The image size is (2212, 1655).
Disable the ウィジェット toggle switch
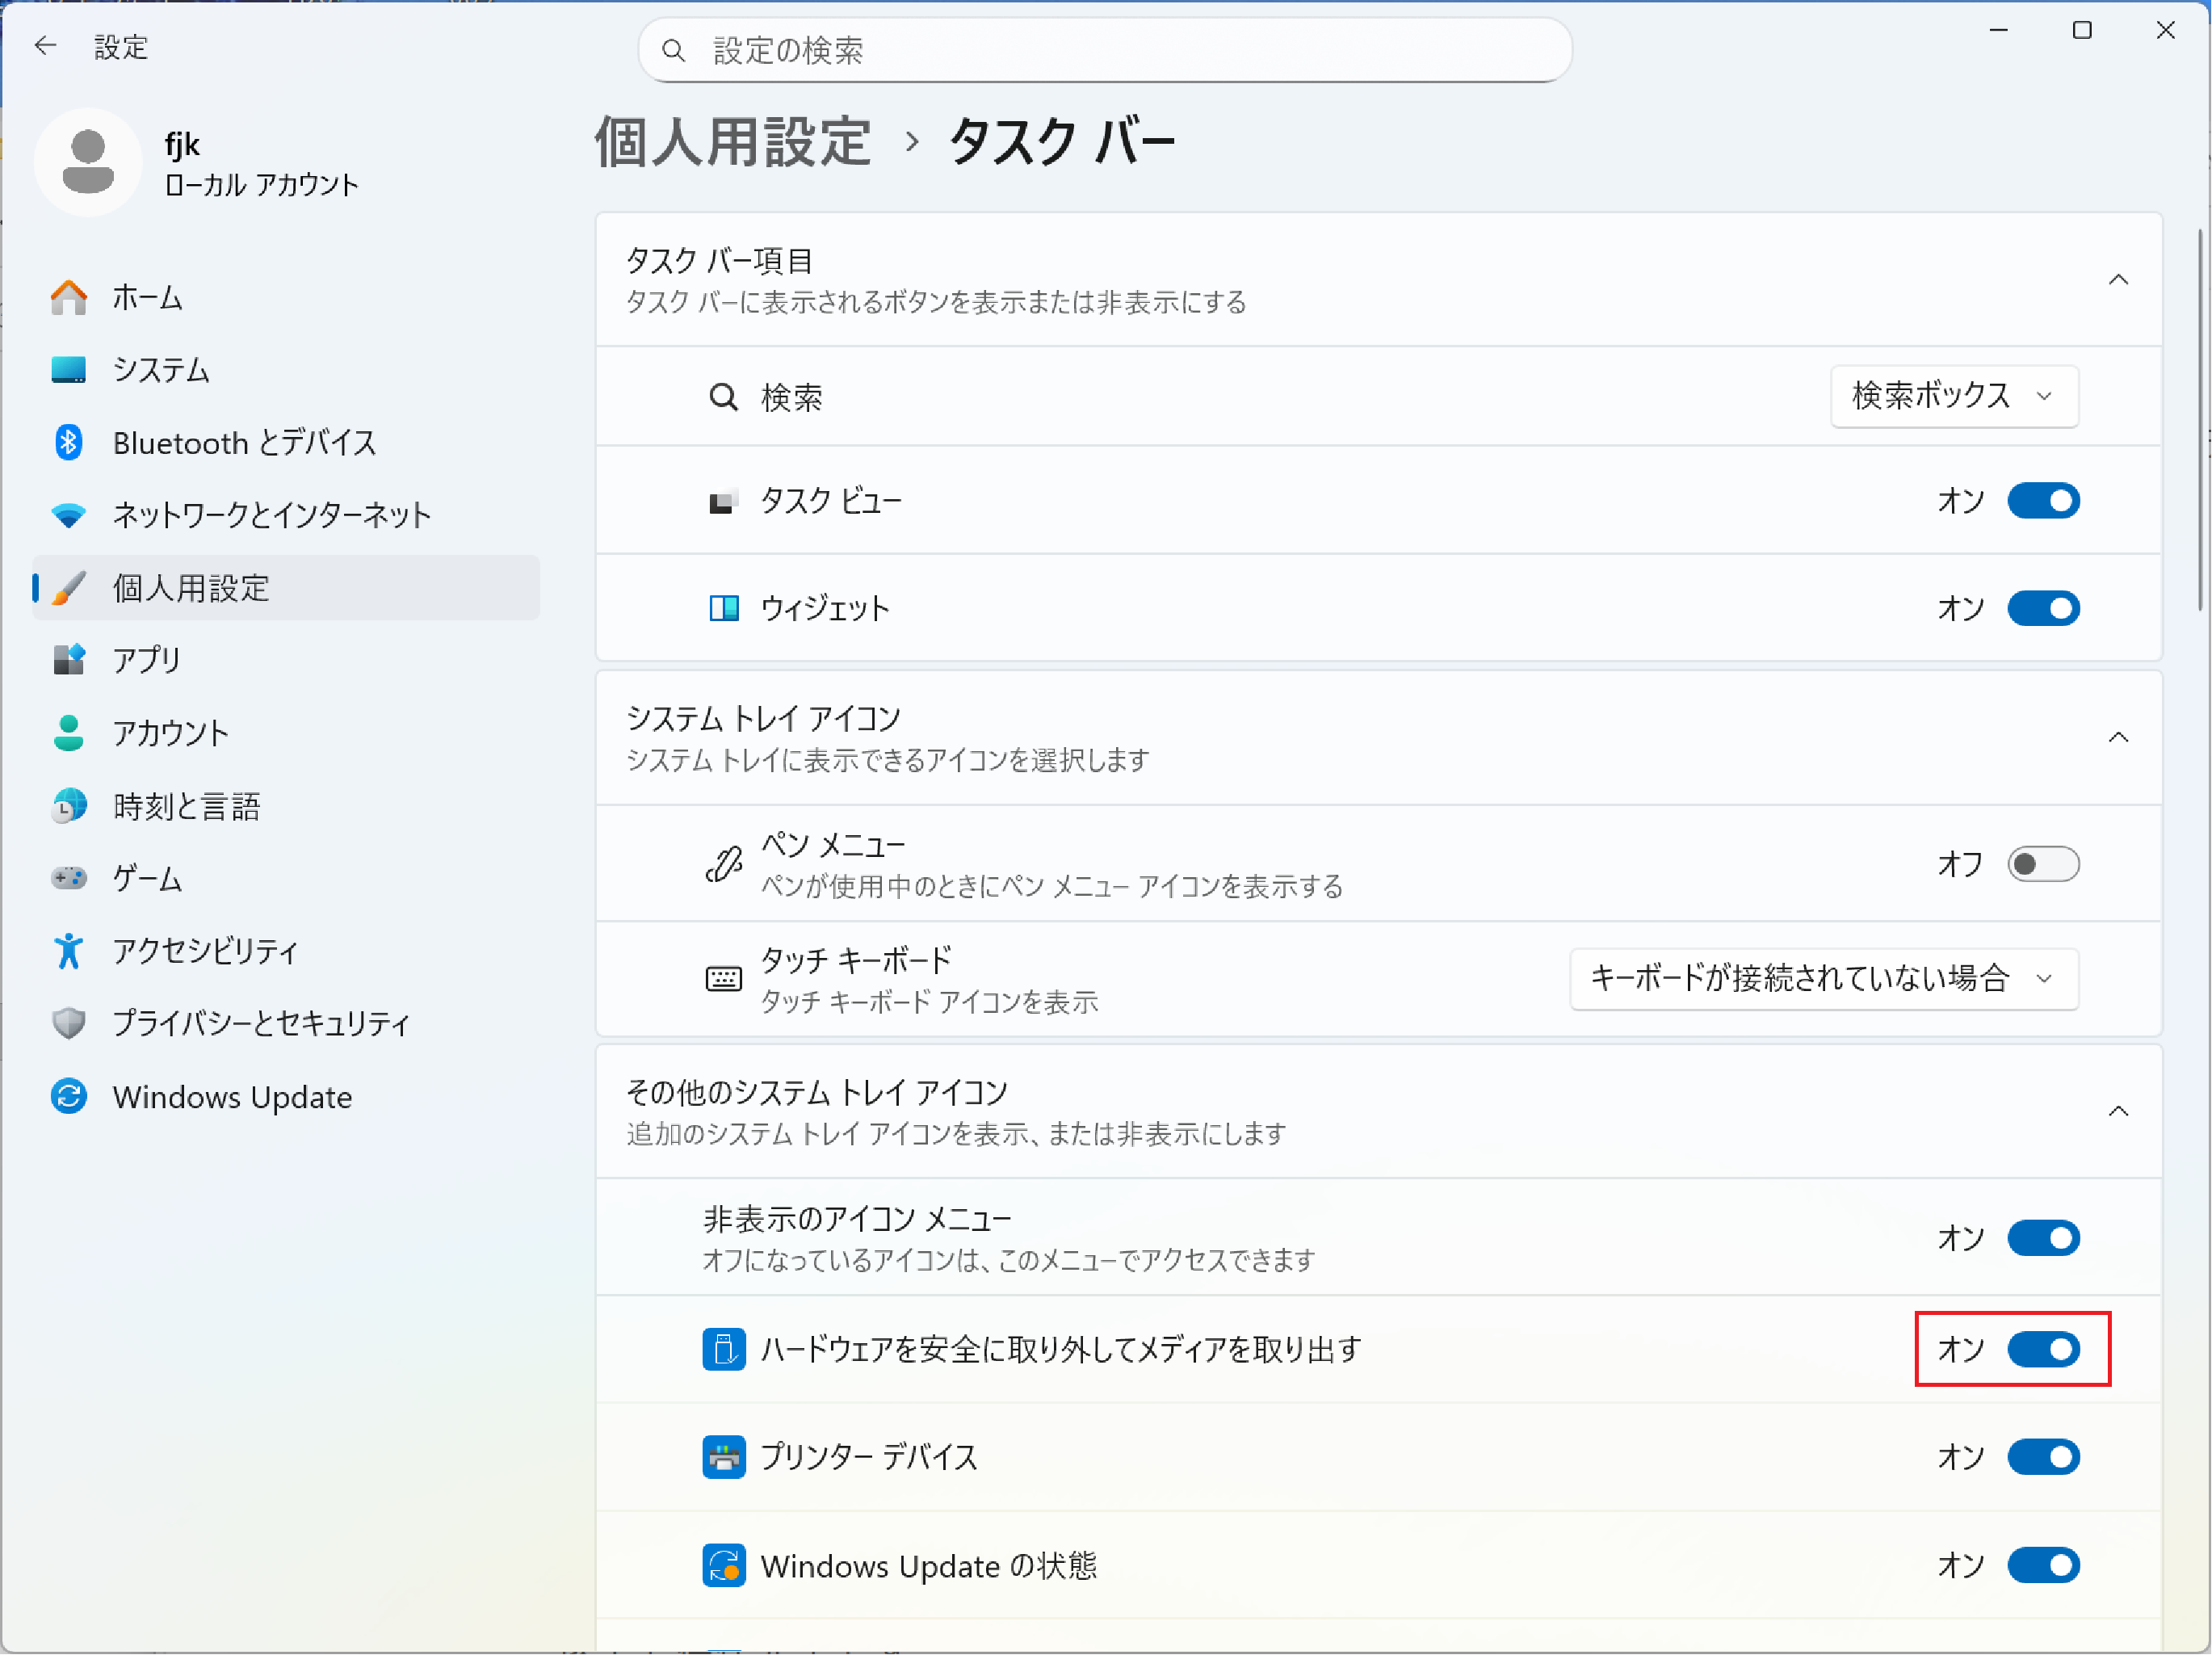2043,608
